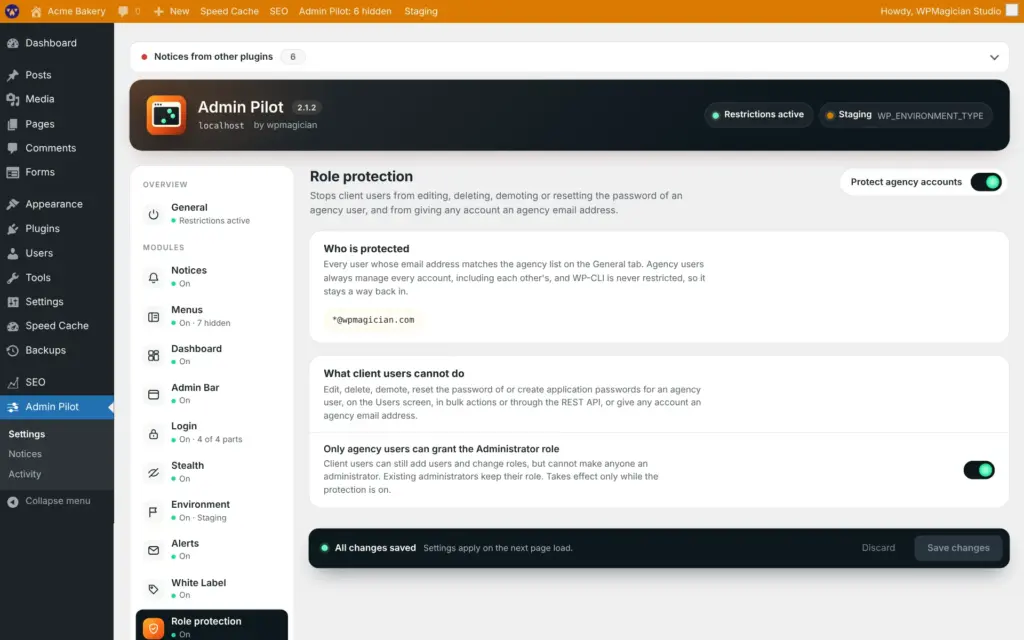
Task: Select Settings submenu under Admin Pilot
Action: (27, 434)
